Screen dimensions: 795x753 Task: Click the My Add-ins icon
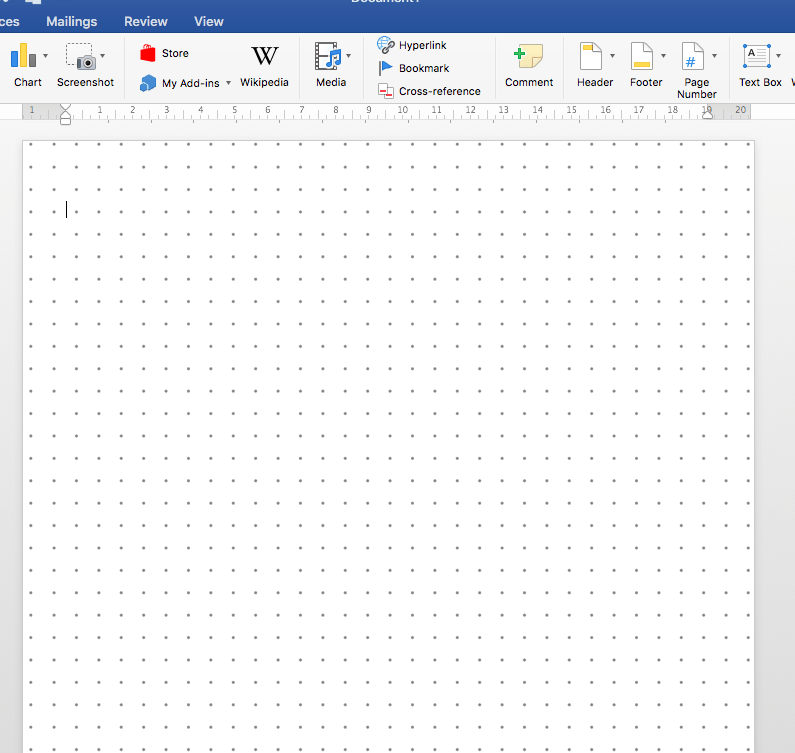click(x=148, y=83)
